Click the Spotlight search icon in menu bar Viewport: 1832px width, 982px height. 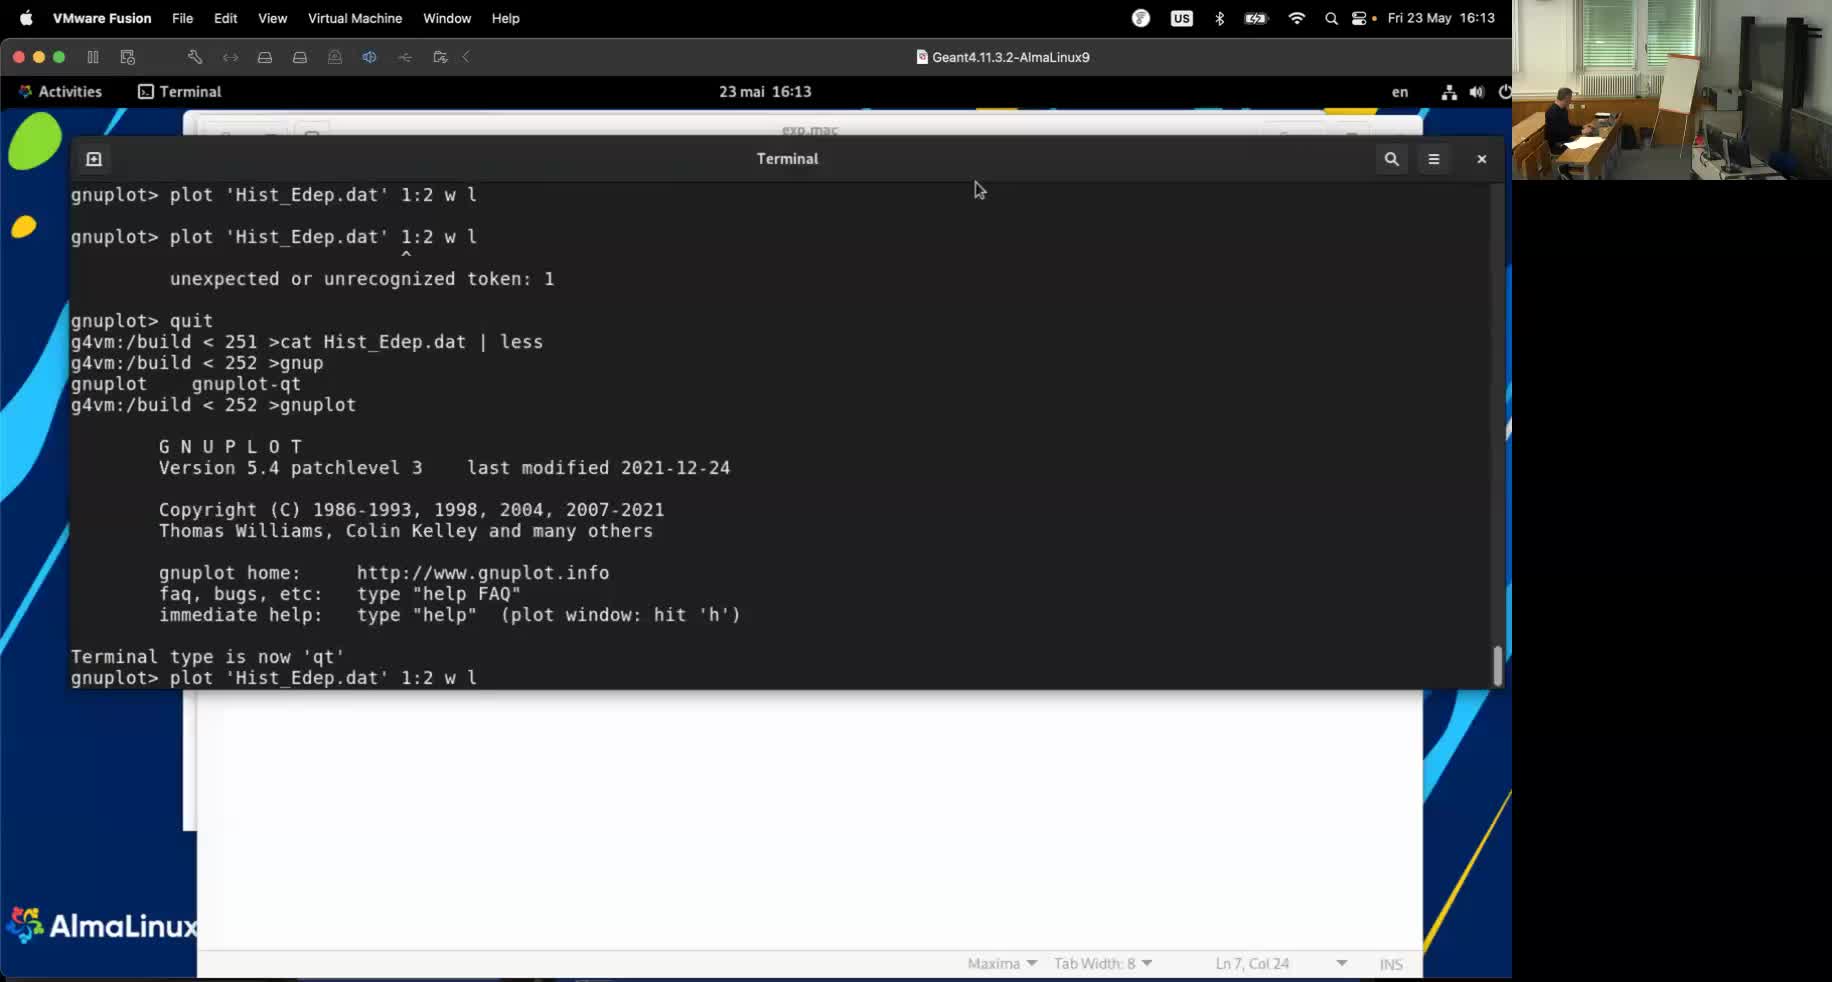(x=1332, y=18)
